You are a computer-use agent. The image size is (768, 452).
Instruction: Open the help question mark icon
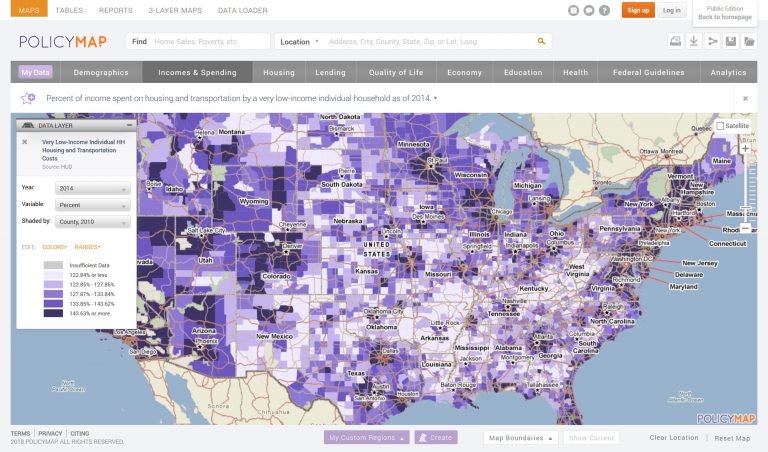pos(604,10)
